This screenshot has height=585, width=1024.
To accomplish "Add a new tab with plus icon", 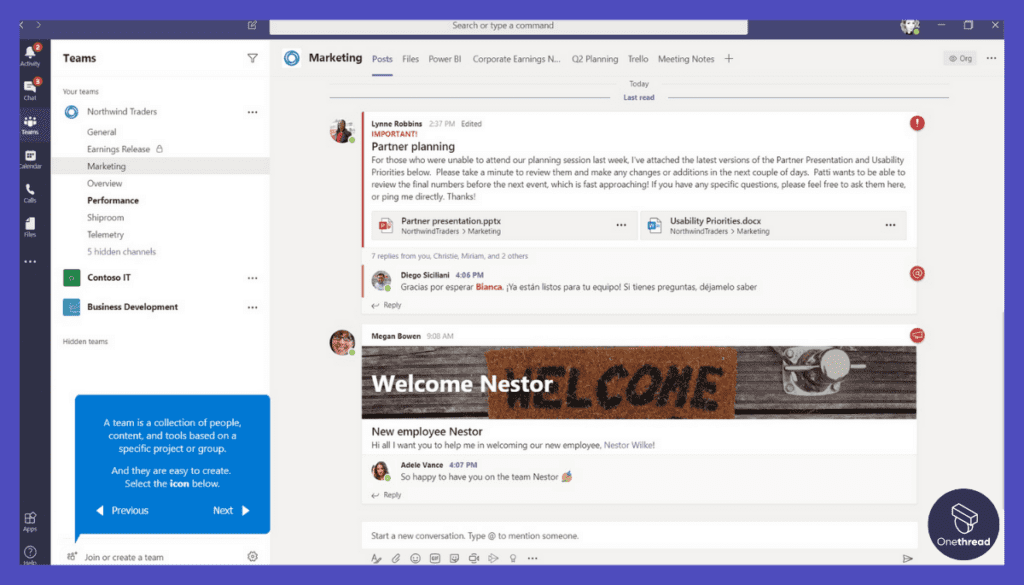I will click(x=729, y=59).
